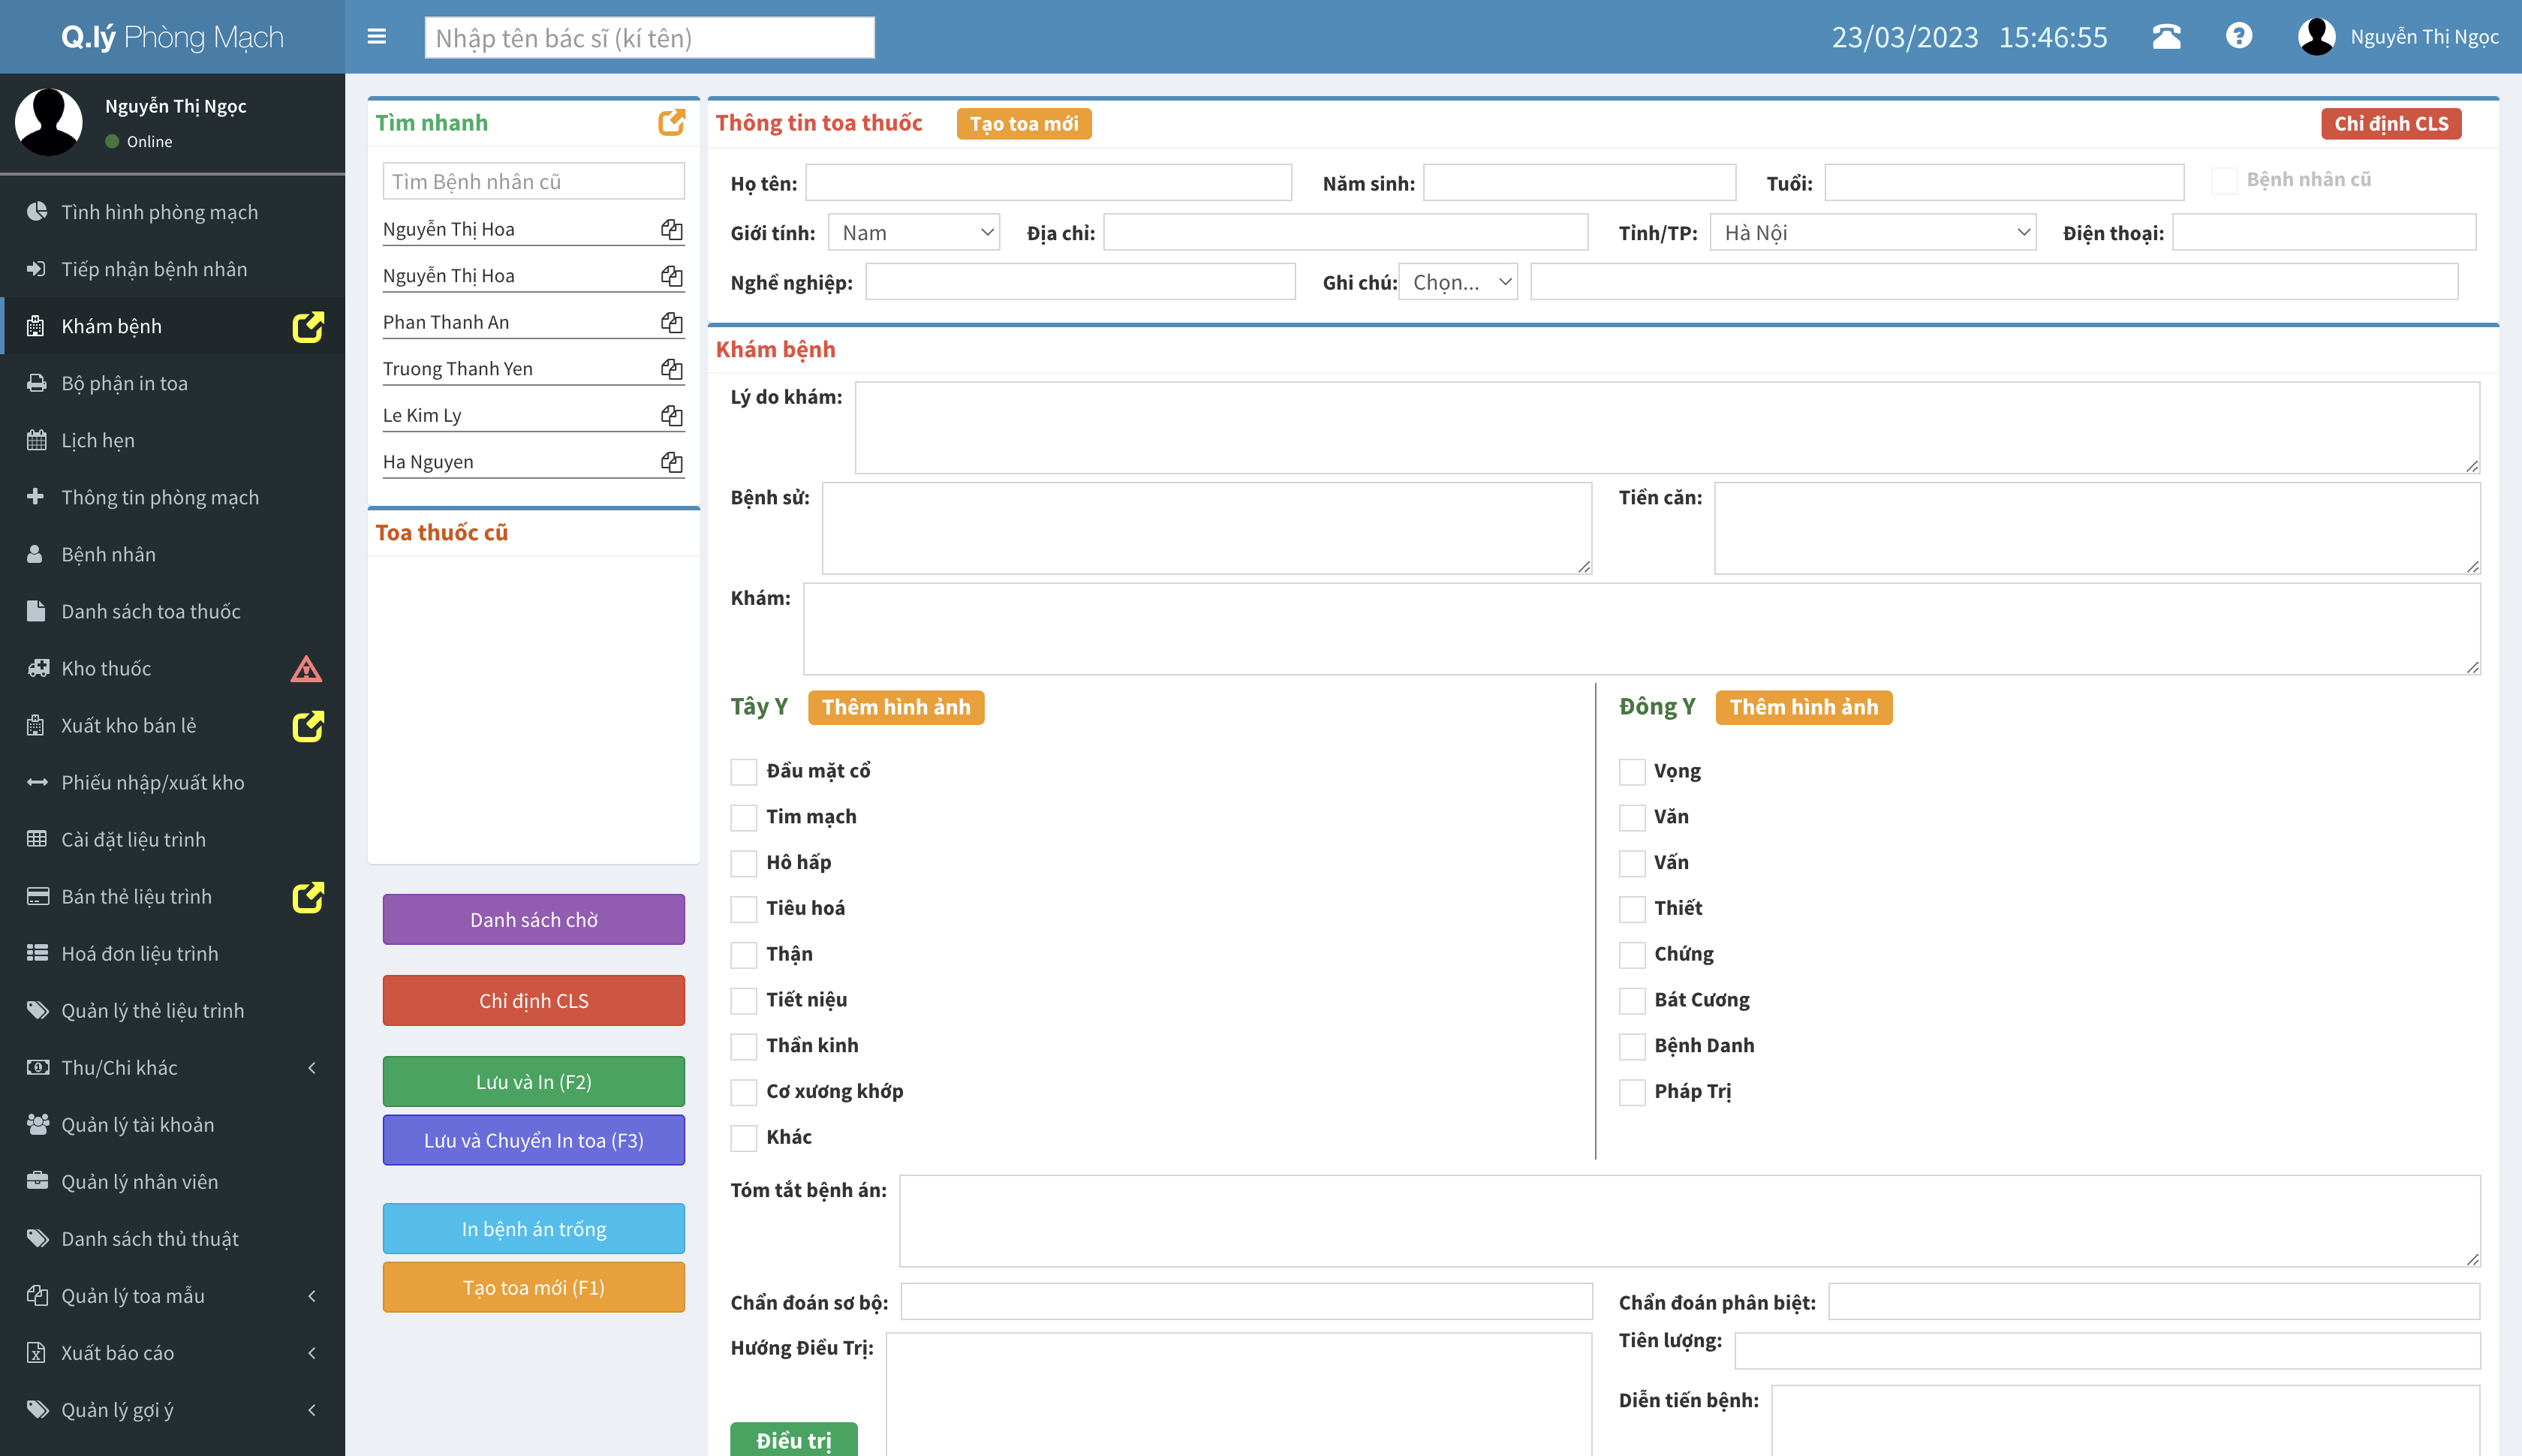The image size is (2522, 1456).
Task: Tick the Cơ xương khớp checkbox
Action: (x=743, y=1092)
